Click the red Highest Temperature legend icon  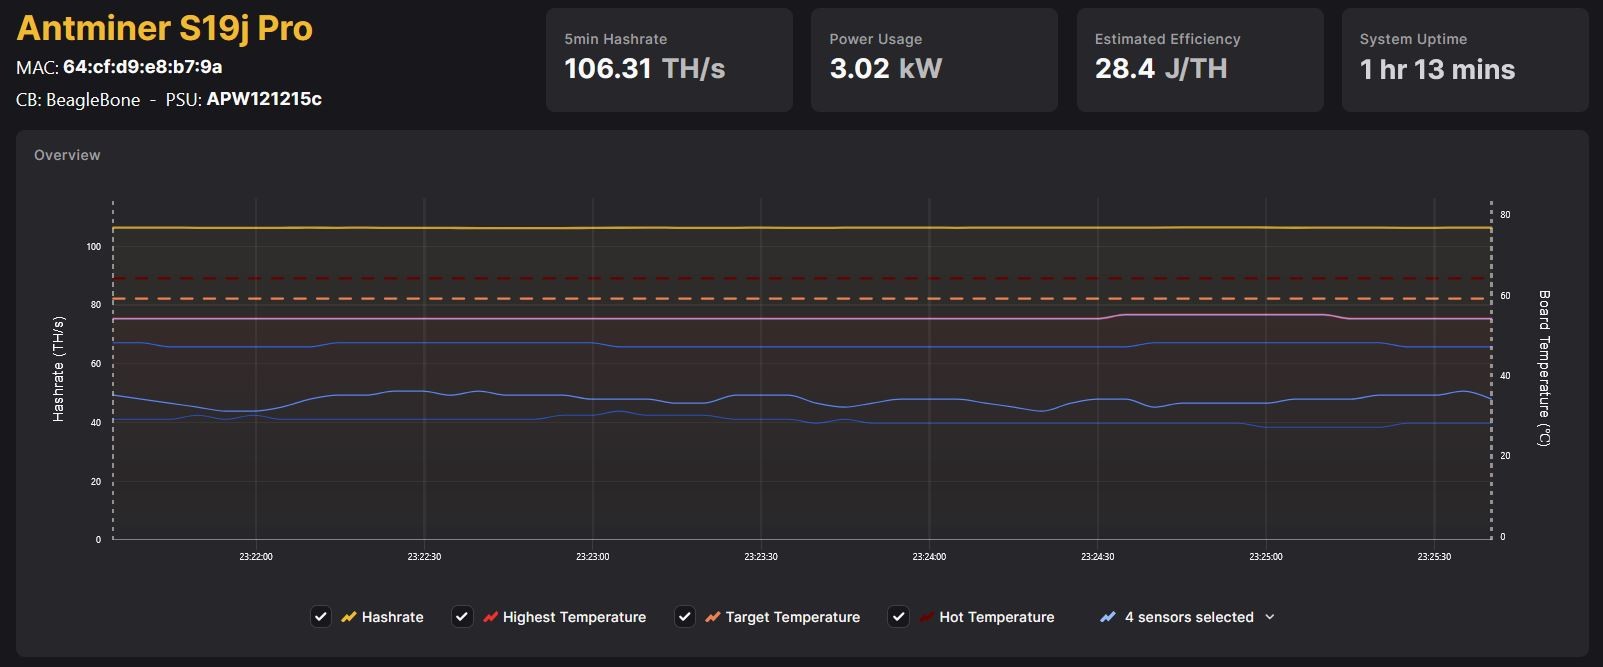490,617
